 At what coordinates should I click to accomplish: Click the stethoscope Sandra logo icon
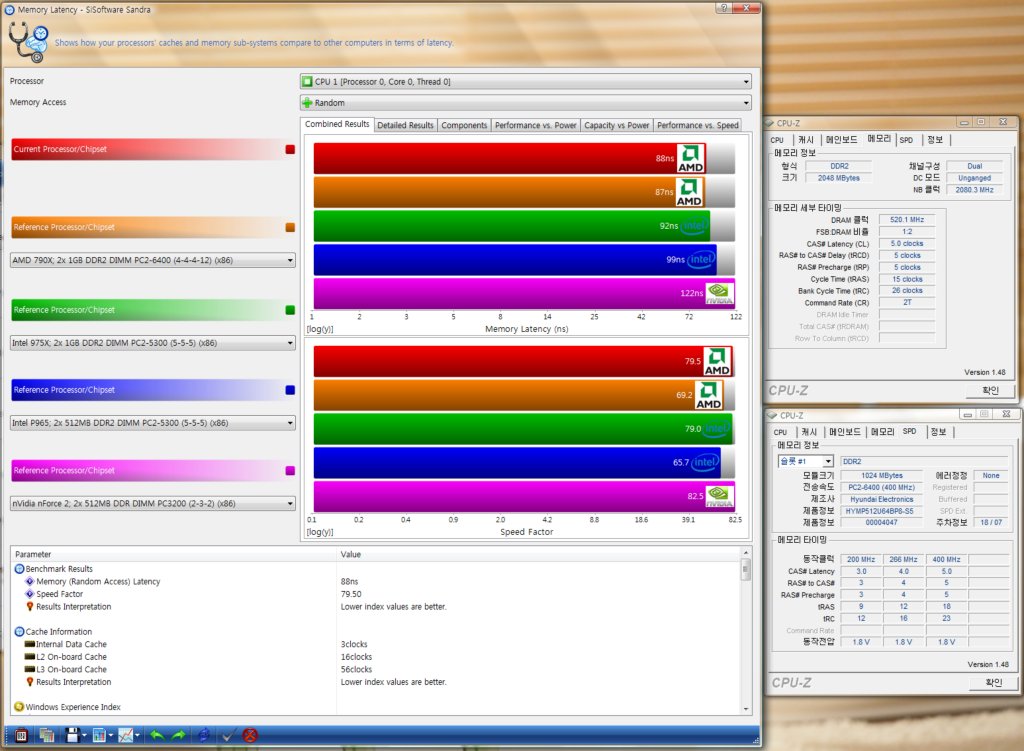pos(28,42)
